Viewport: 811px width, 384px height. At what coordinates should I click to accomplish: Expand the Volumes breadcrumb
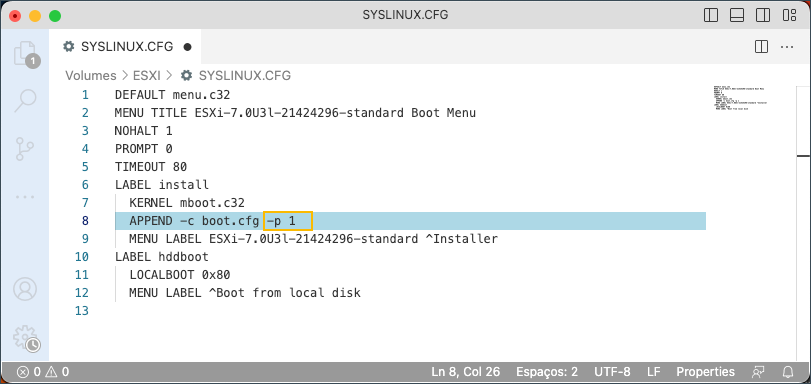coord(91,76)
